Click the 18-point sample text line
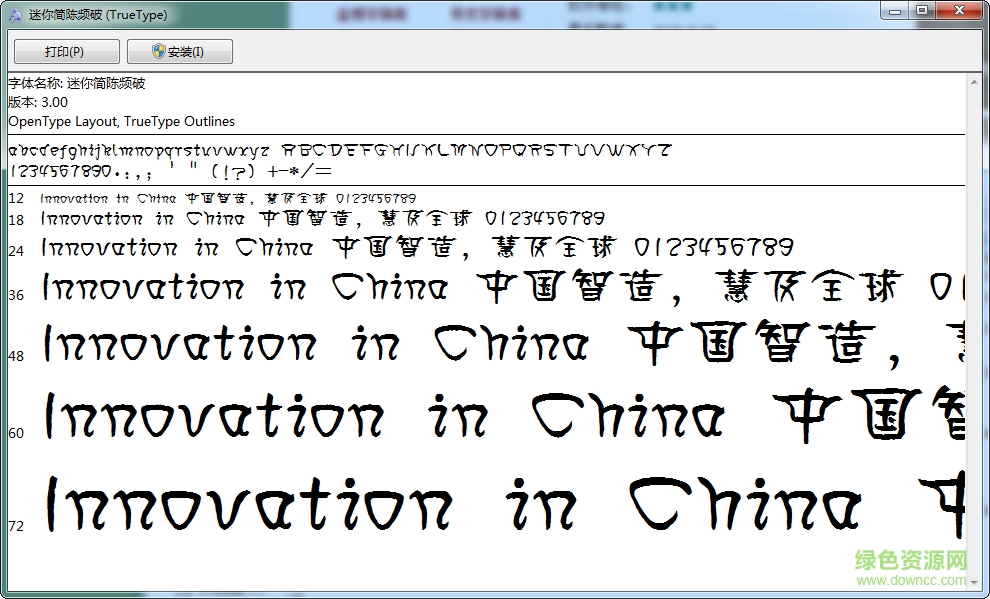 click(x=322, y=219)
